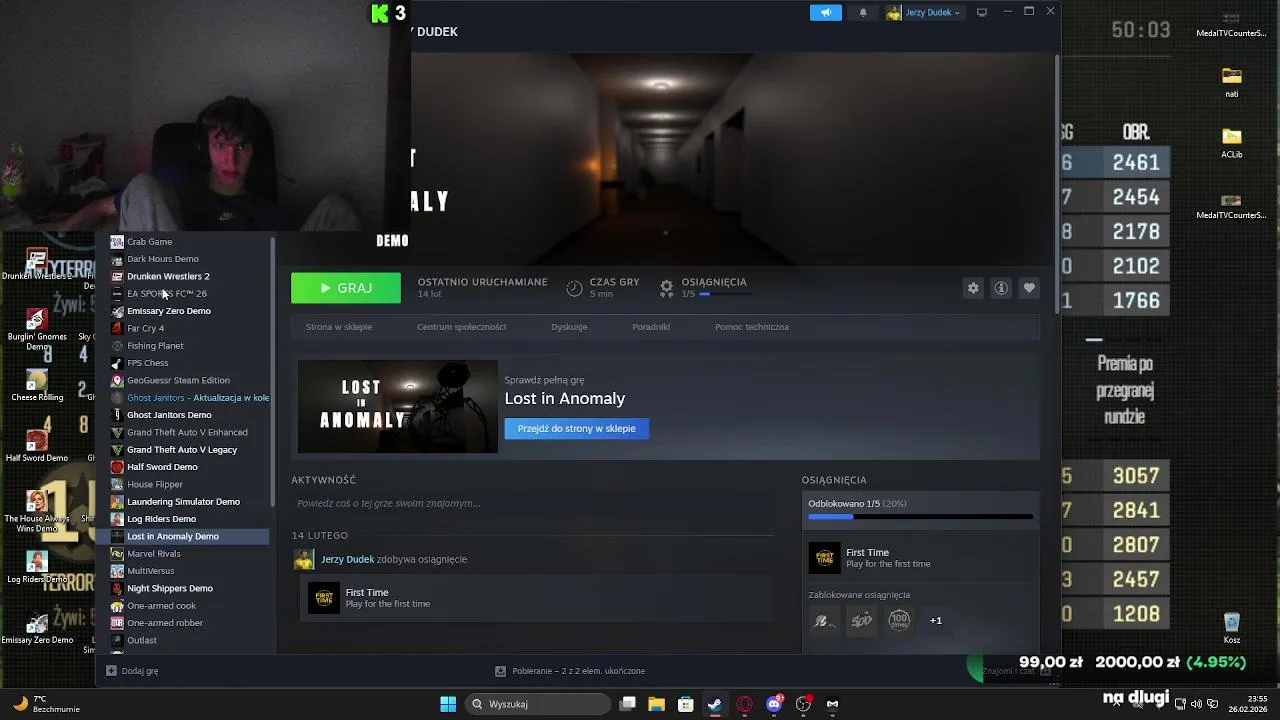Click the activity status input field
1280x720 pixels.
pyautogui.click(x=532, y=503)
